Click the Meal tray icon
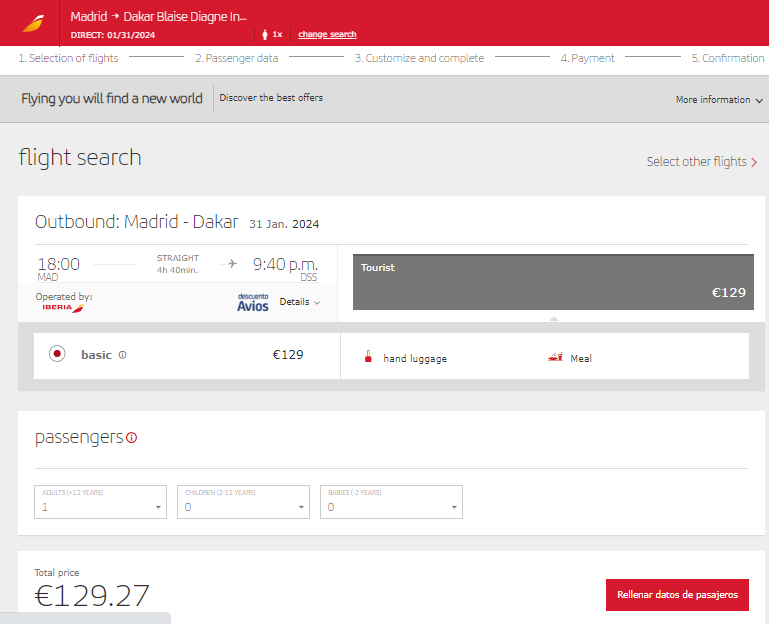Screen dimensions: 769x624 tap(555, 357)
